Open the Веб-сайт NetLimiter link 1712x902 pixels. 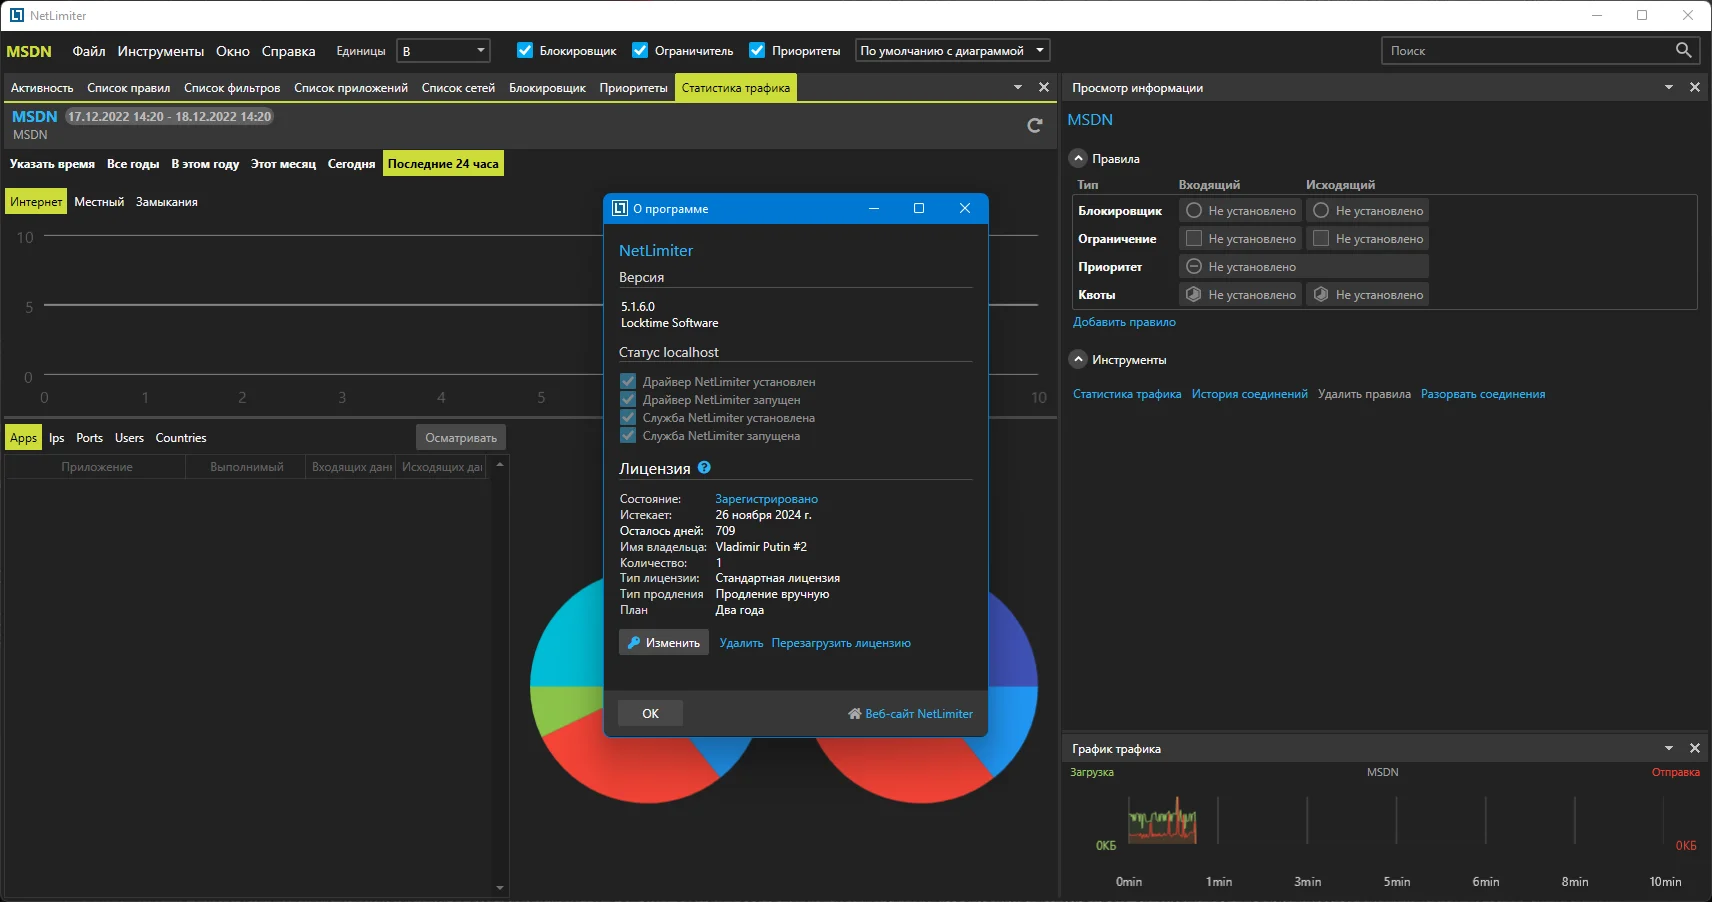pos(918,714)
